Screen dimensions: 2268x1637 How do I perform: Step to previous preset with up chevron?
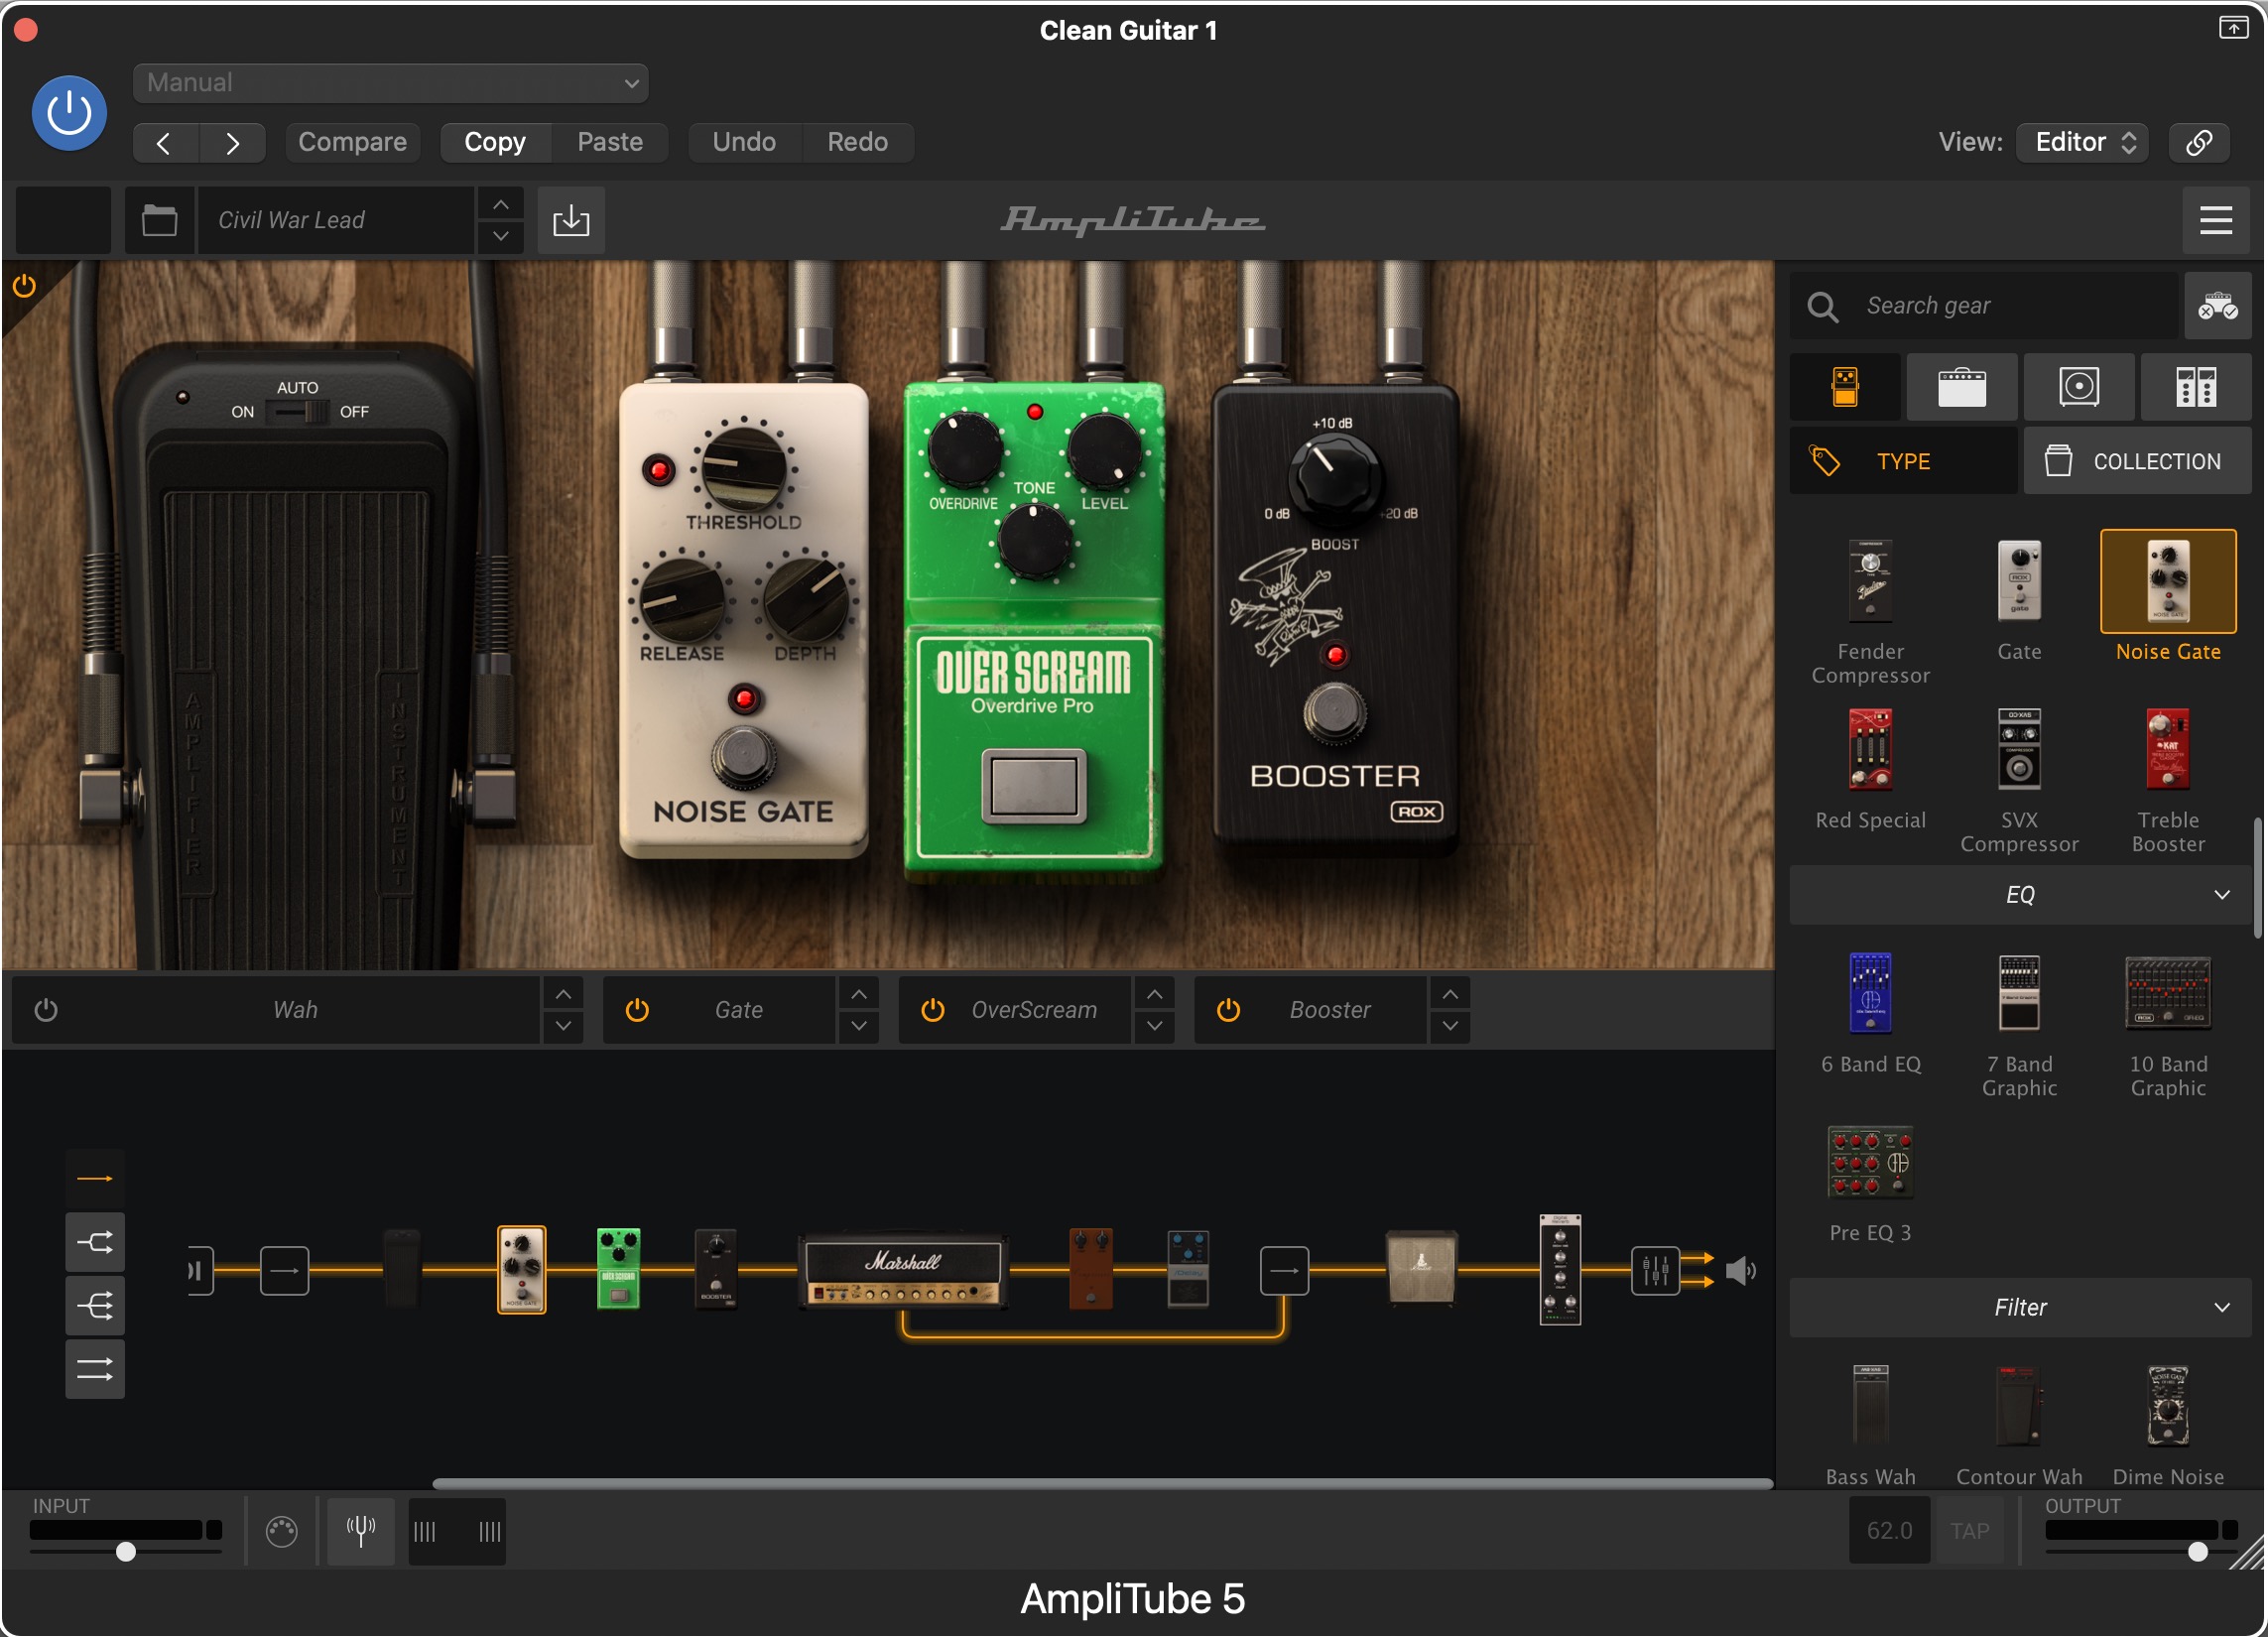(x=501, y=204)
